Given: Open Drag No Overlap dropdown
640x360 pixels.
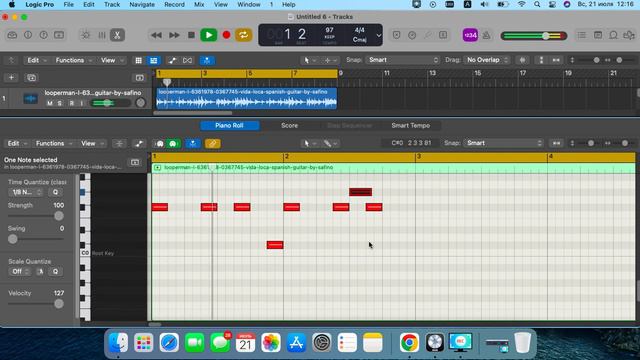Looking at the screenshot, I should tap(487, 60).
